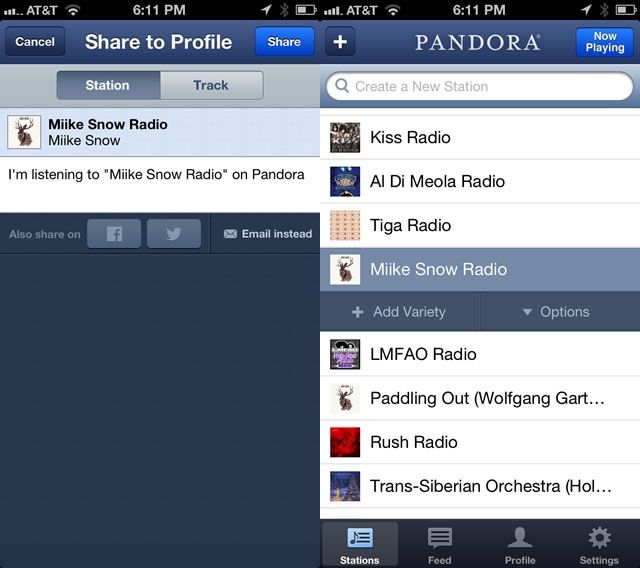640x568 pixels.
Task: Select the Miike Snow Radio station row
Action: (480, 269)
